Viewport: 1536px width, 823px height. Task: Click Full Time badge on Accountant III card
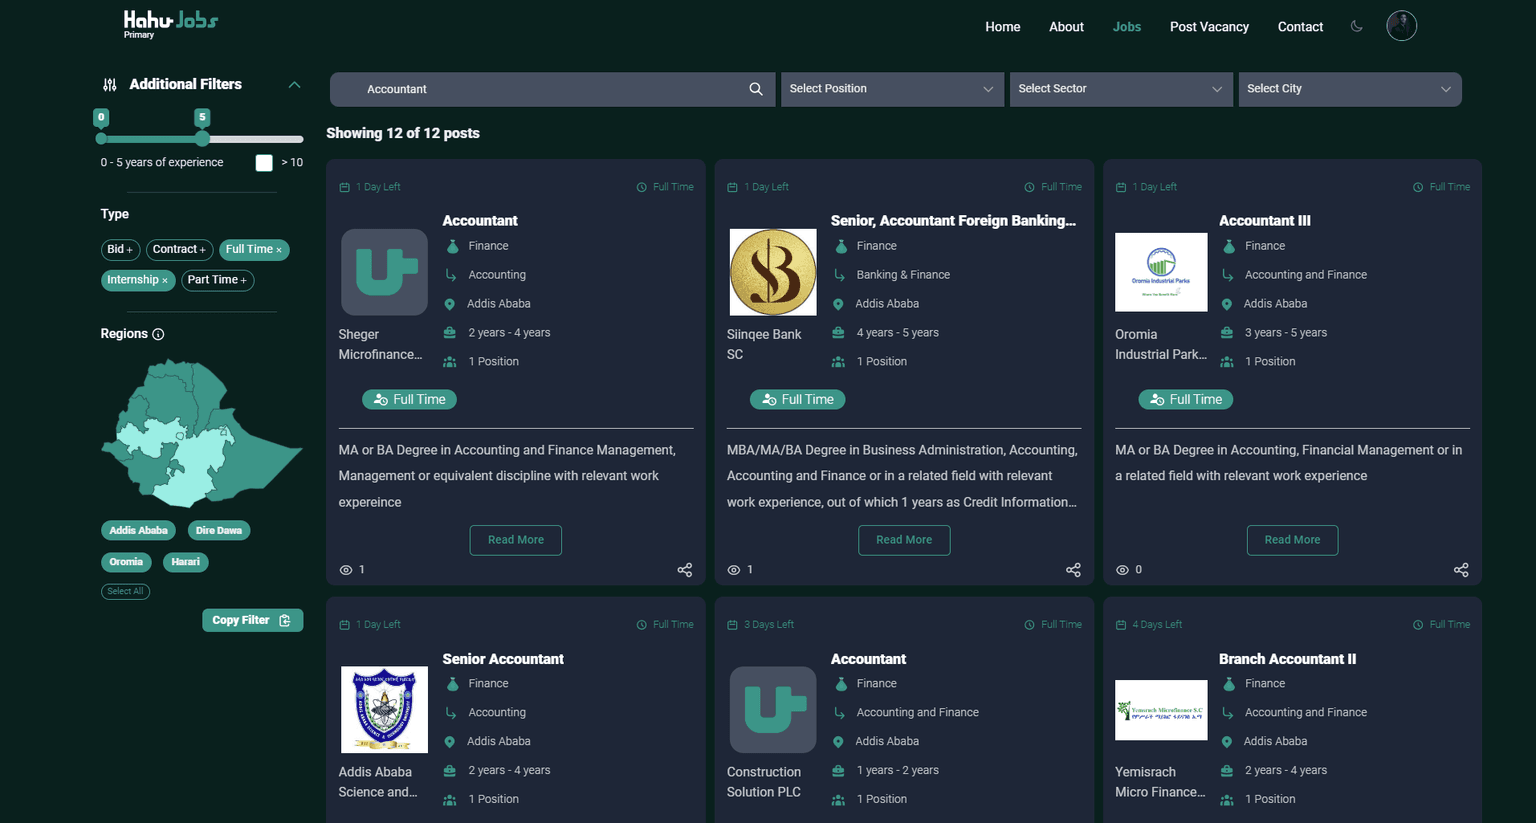coord(1185,400)
